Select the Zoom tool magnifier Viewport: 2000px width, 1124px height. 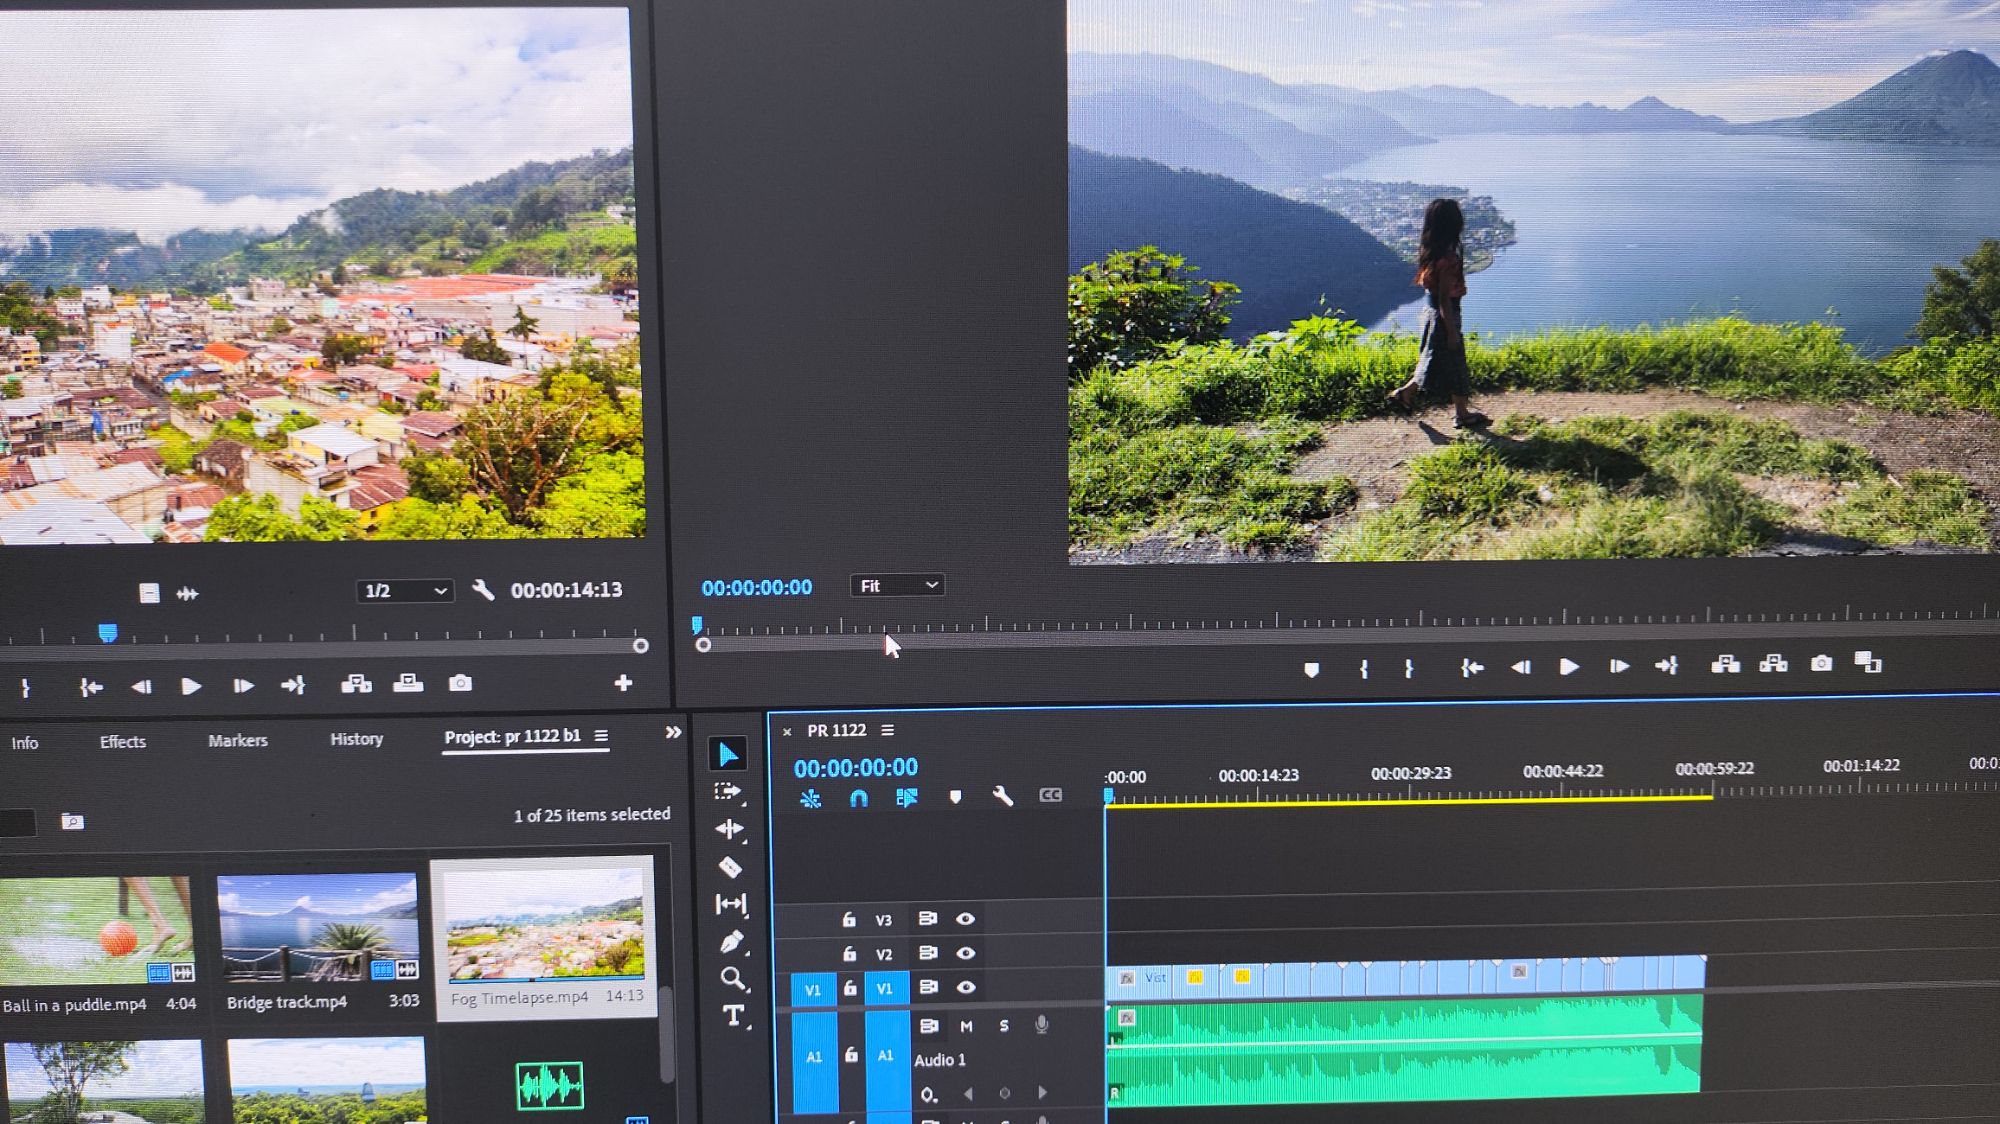[x=733, y=978]
